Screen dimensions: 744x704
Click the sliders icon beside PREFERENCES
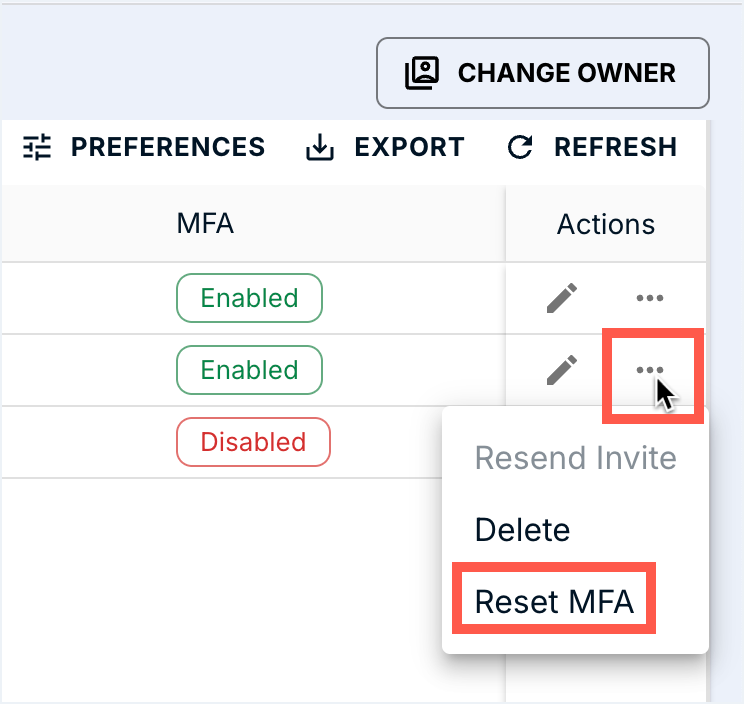click(37, 148)
